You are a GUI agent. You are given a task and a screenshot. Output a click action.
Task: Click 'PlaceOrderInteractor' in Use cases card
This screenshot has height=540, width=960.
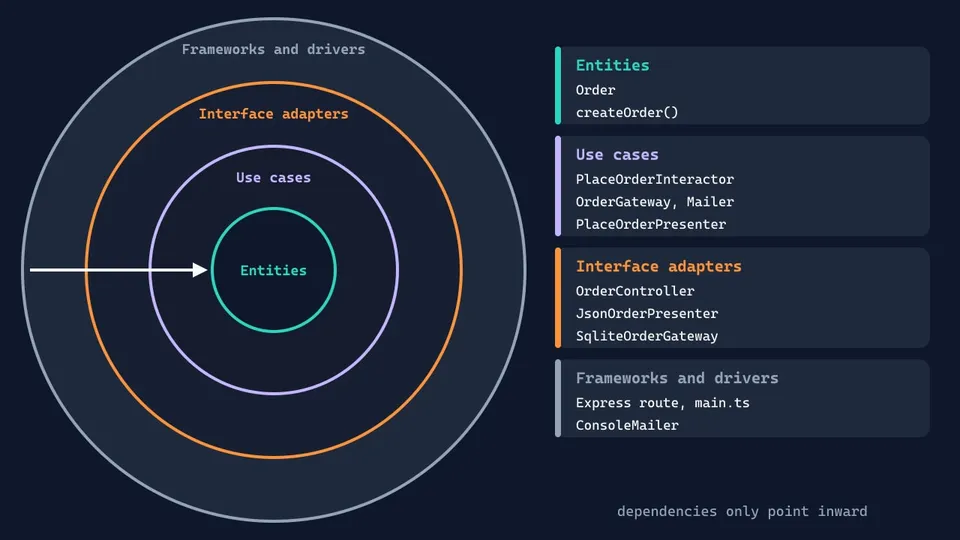click(x=654, y=179)
